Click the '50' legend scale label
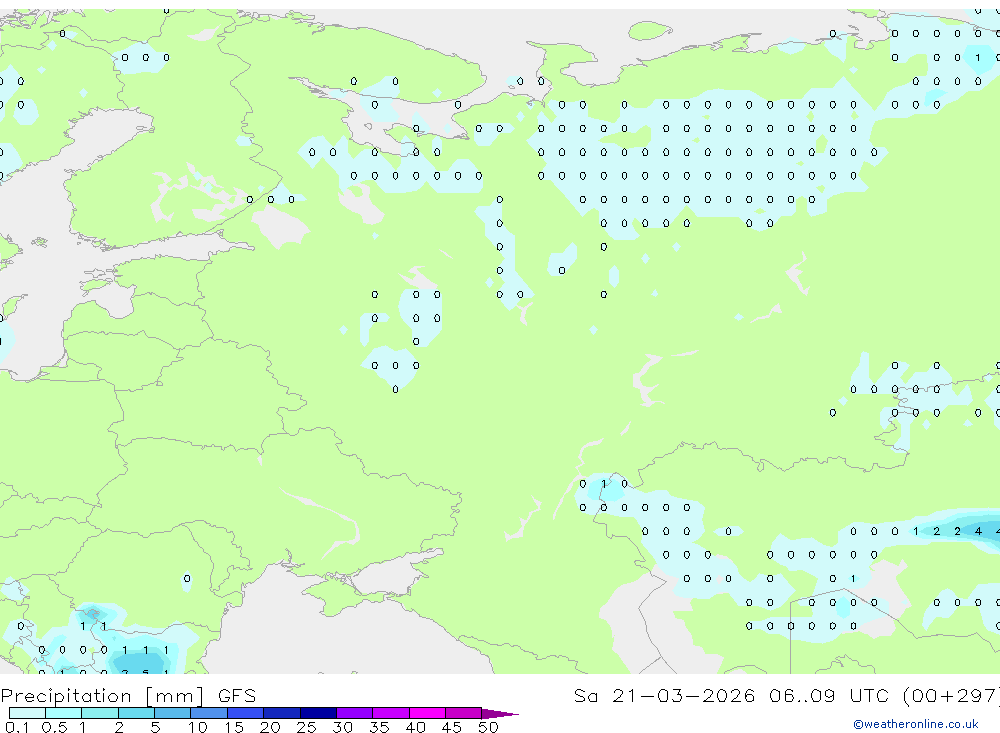 (488, 727)
